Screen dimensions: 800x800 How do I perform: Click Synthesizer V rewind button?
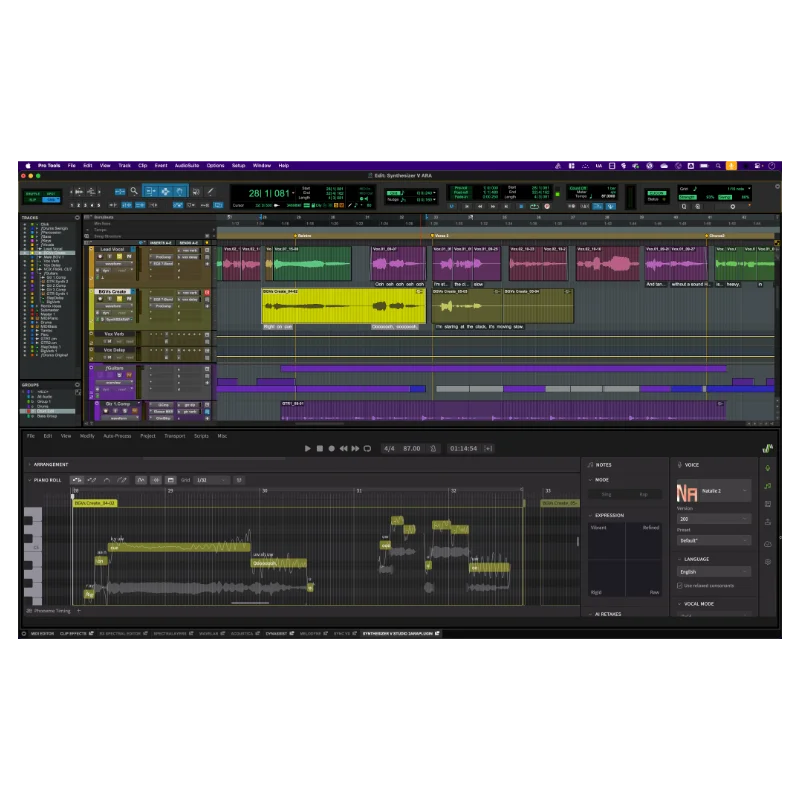(343, 448)
